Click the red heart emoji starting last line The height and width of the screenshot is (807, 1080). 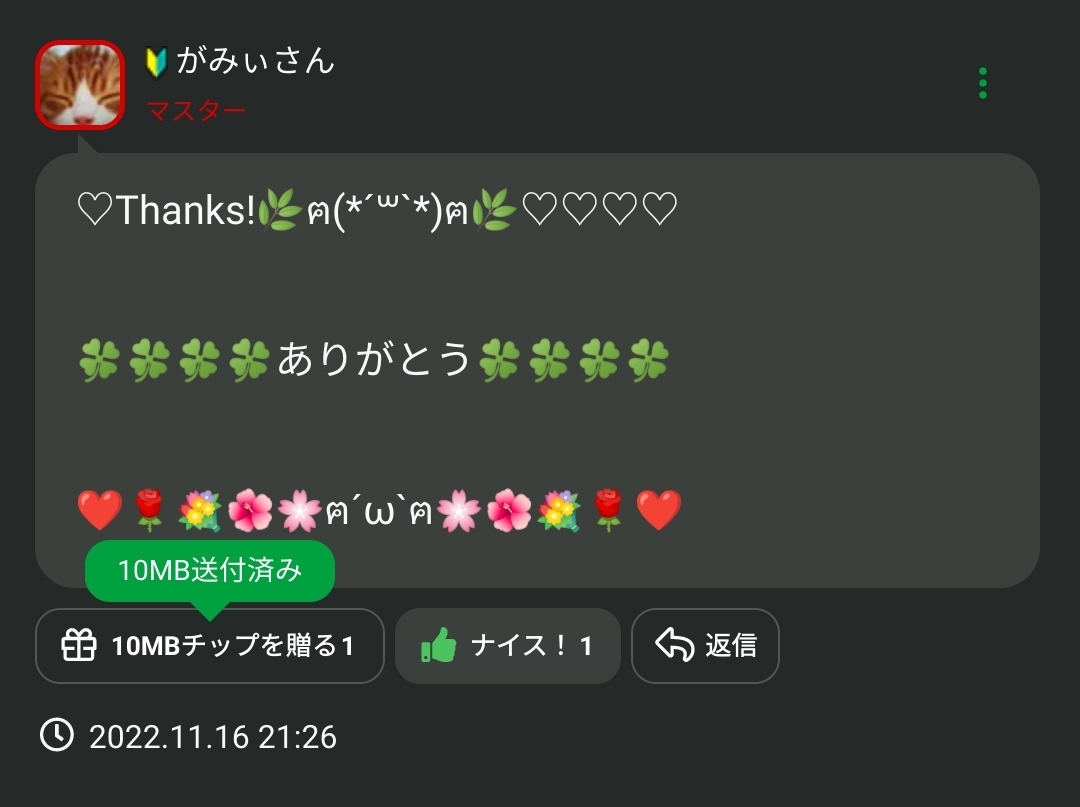(x=100, y=510)
